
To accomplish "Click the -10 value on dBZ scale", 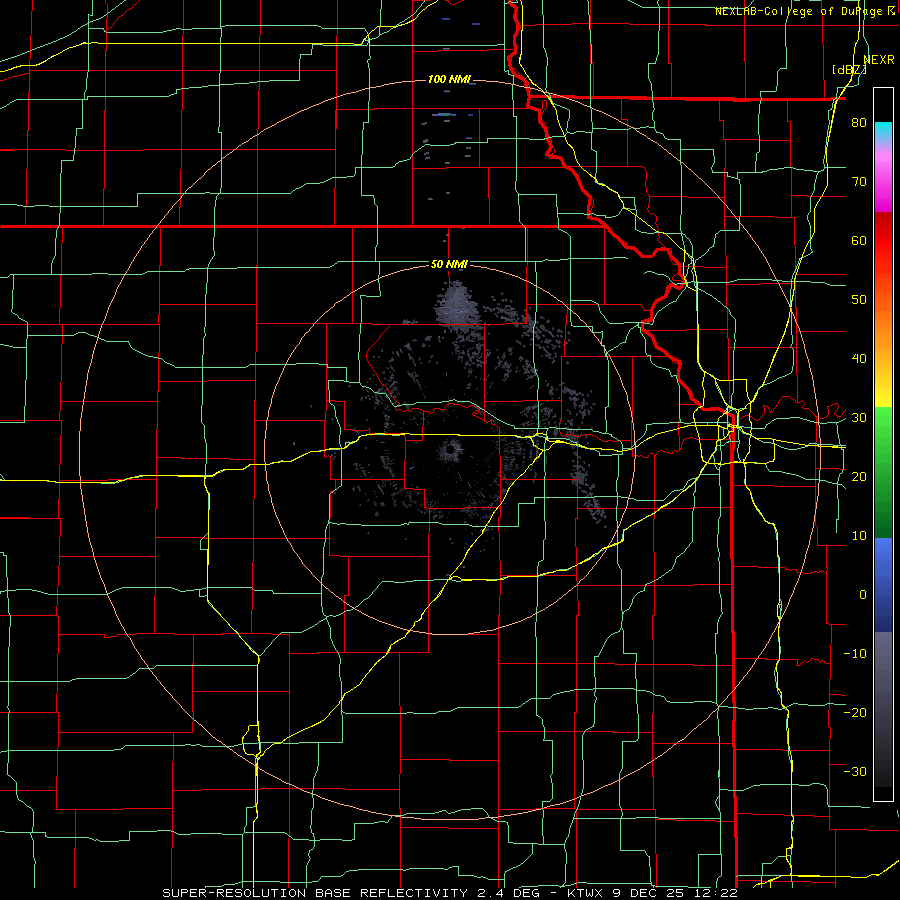I will [x=855, y=654].
